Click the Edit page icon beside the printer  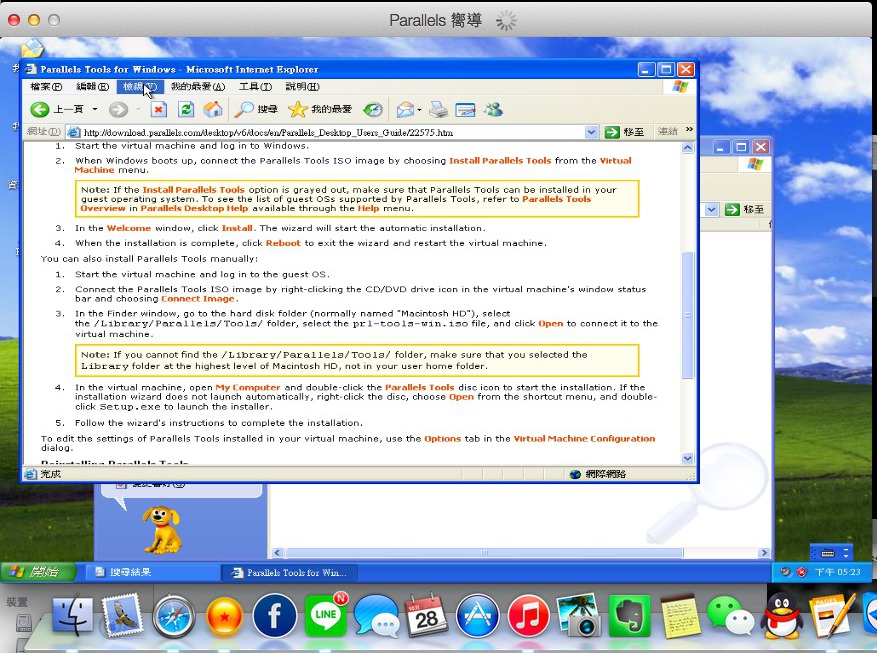[x=465, y=110]
